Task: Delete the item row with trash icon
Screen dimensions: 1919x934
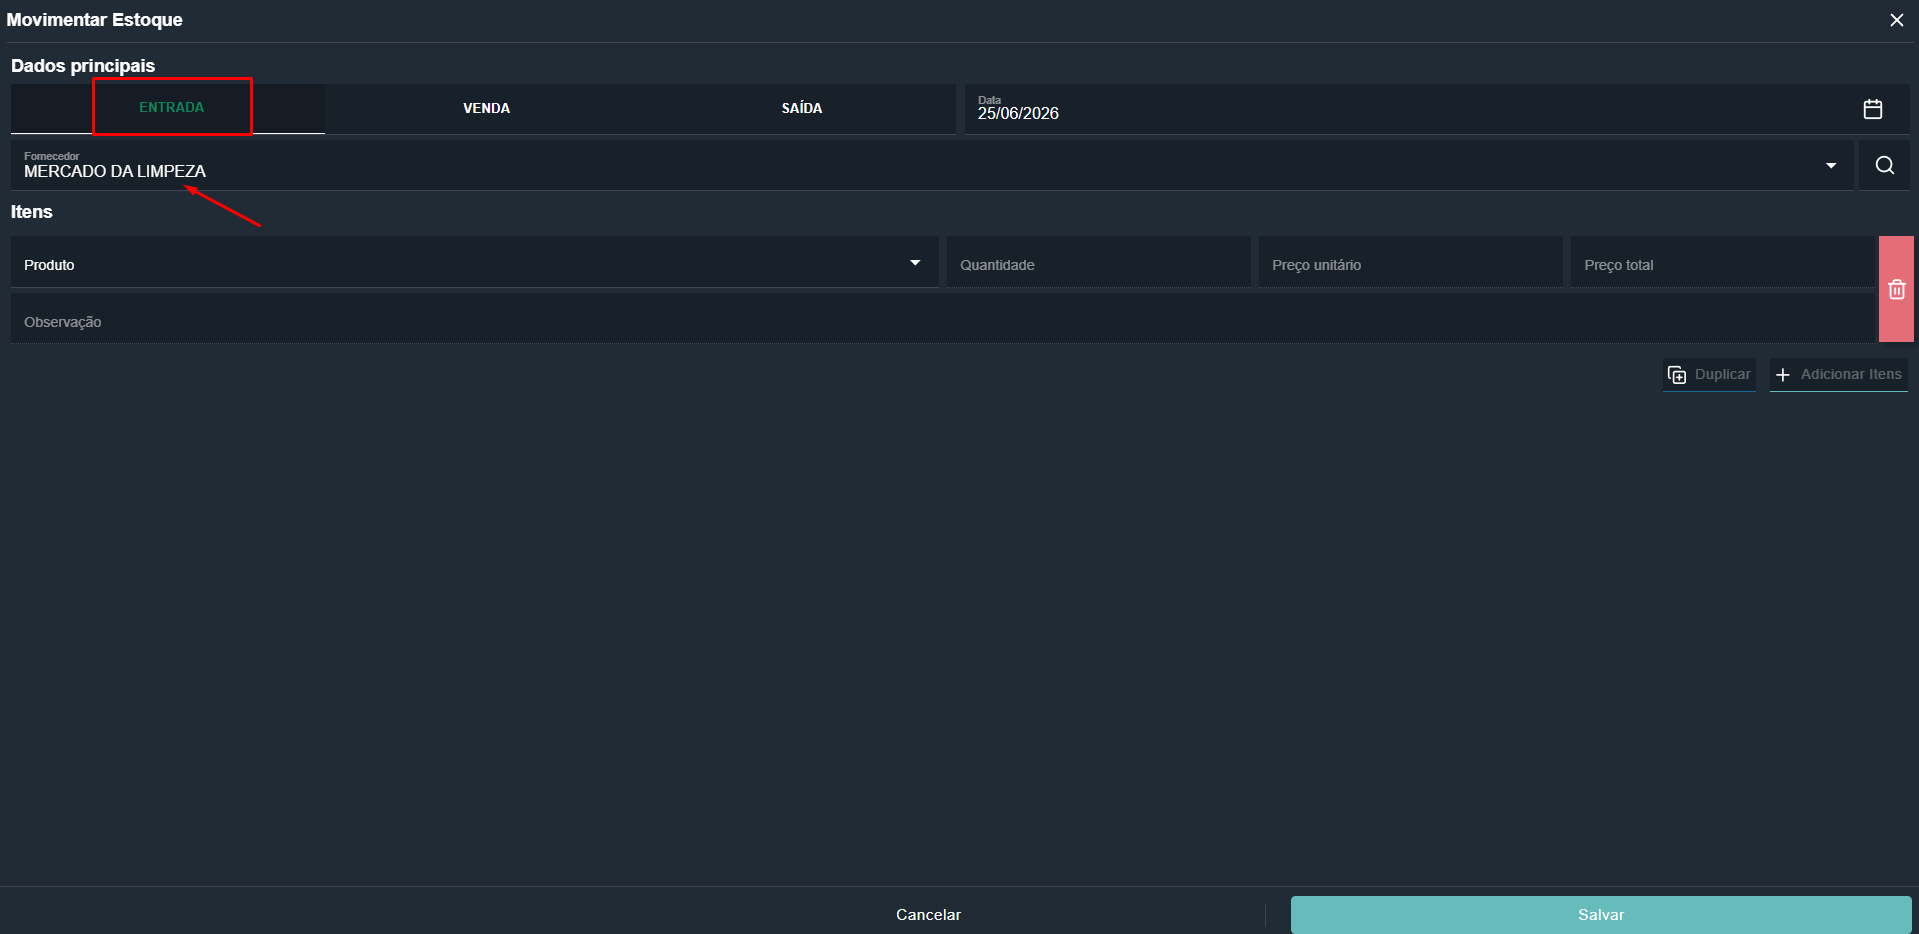Action: (1896, 290)
